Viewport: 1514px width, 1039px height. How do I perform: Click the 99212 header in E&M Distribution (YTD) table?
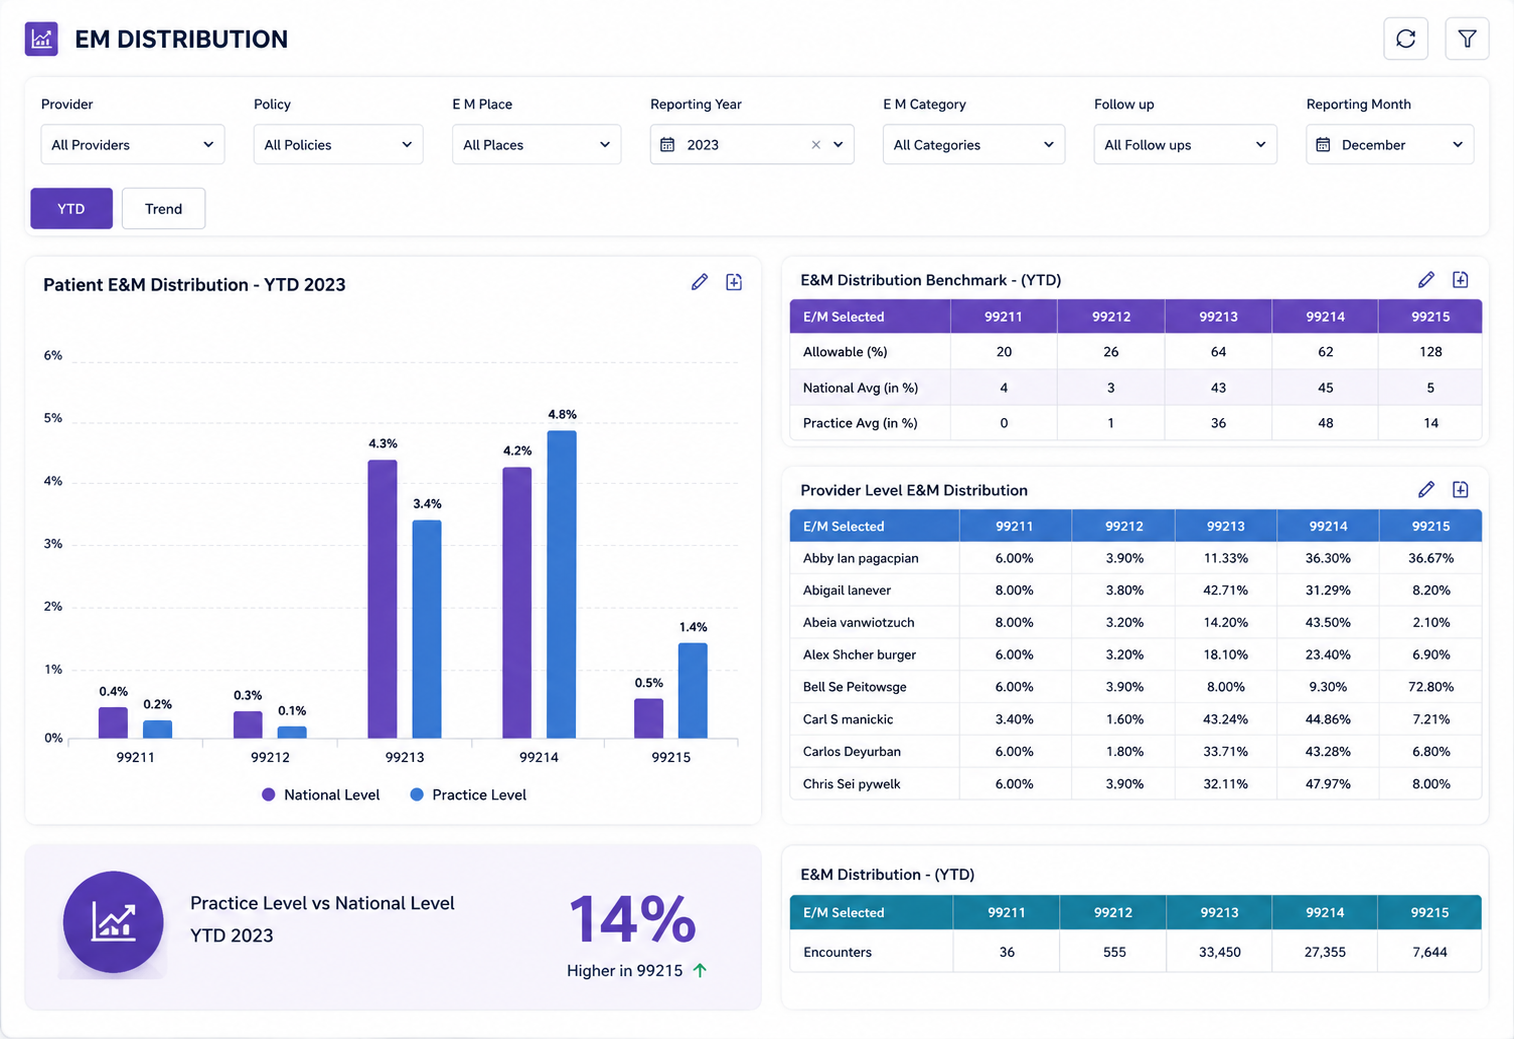tap(1113, 913)
